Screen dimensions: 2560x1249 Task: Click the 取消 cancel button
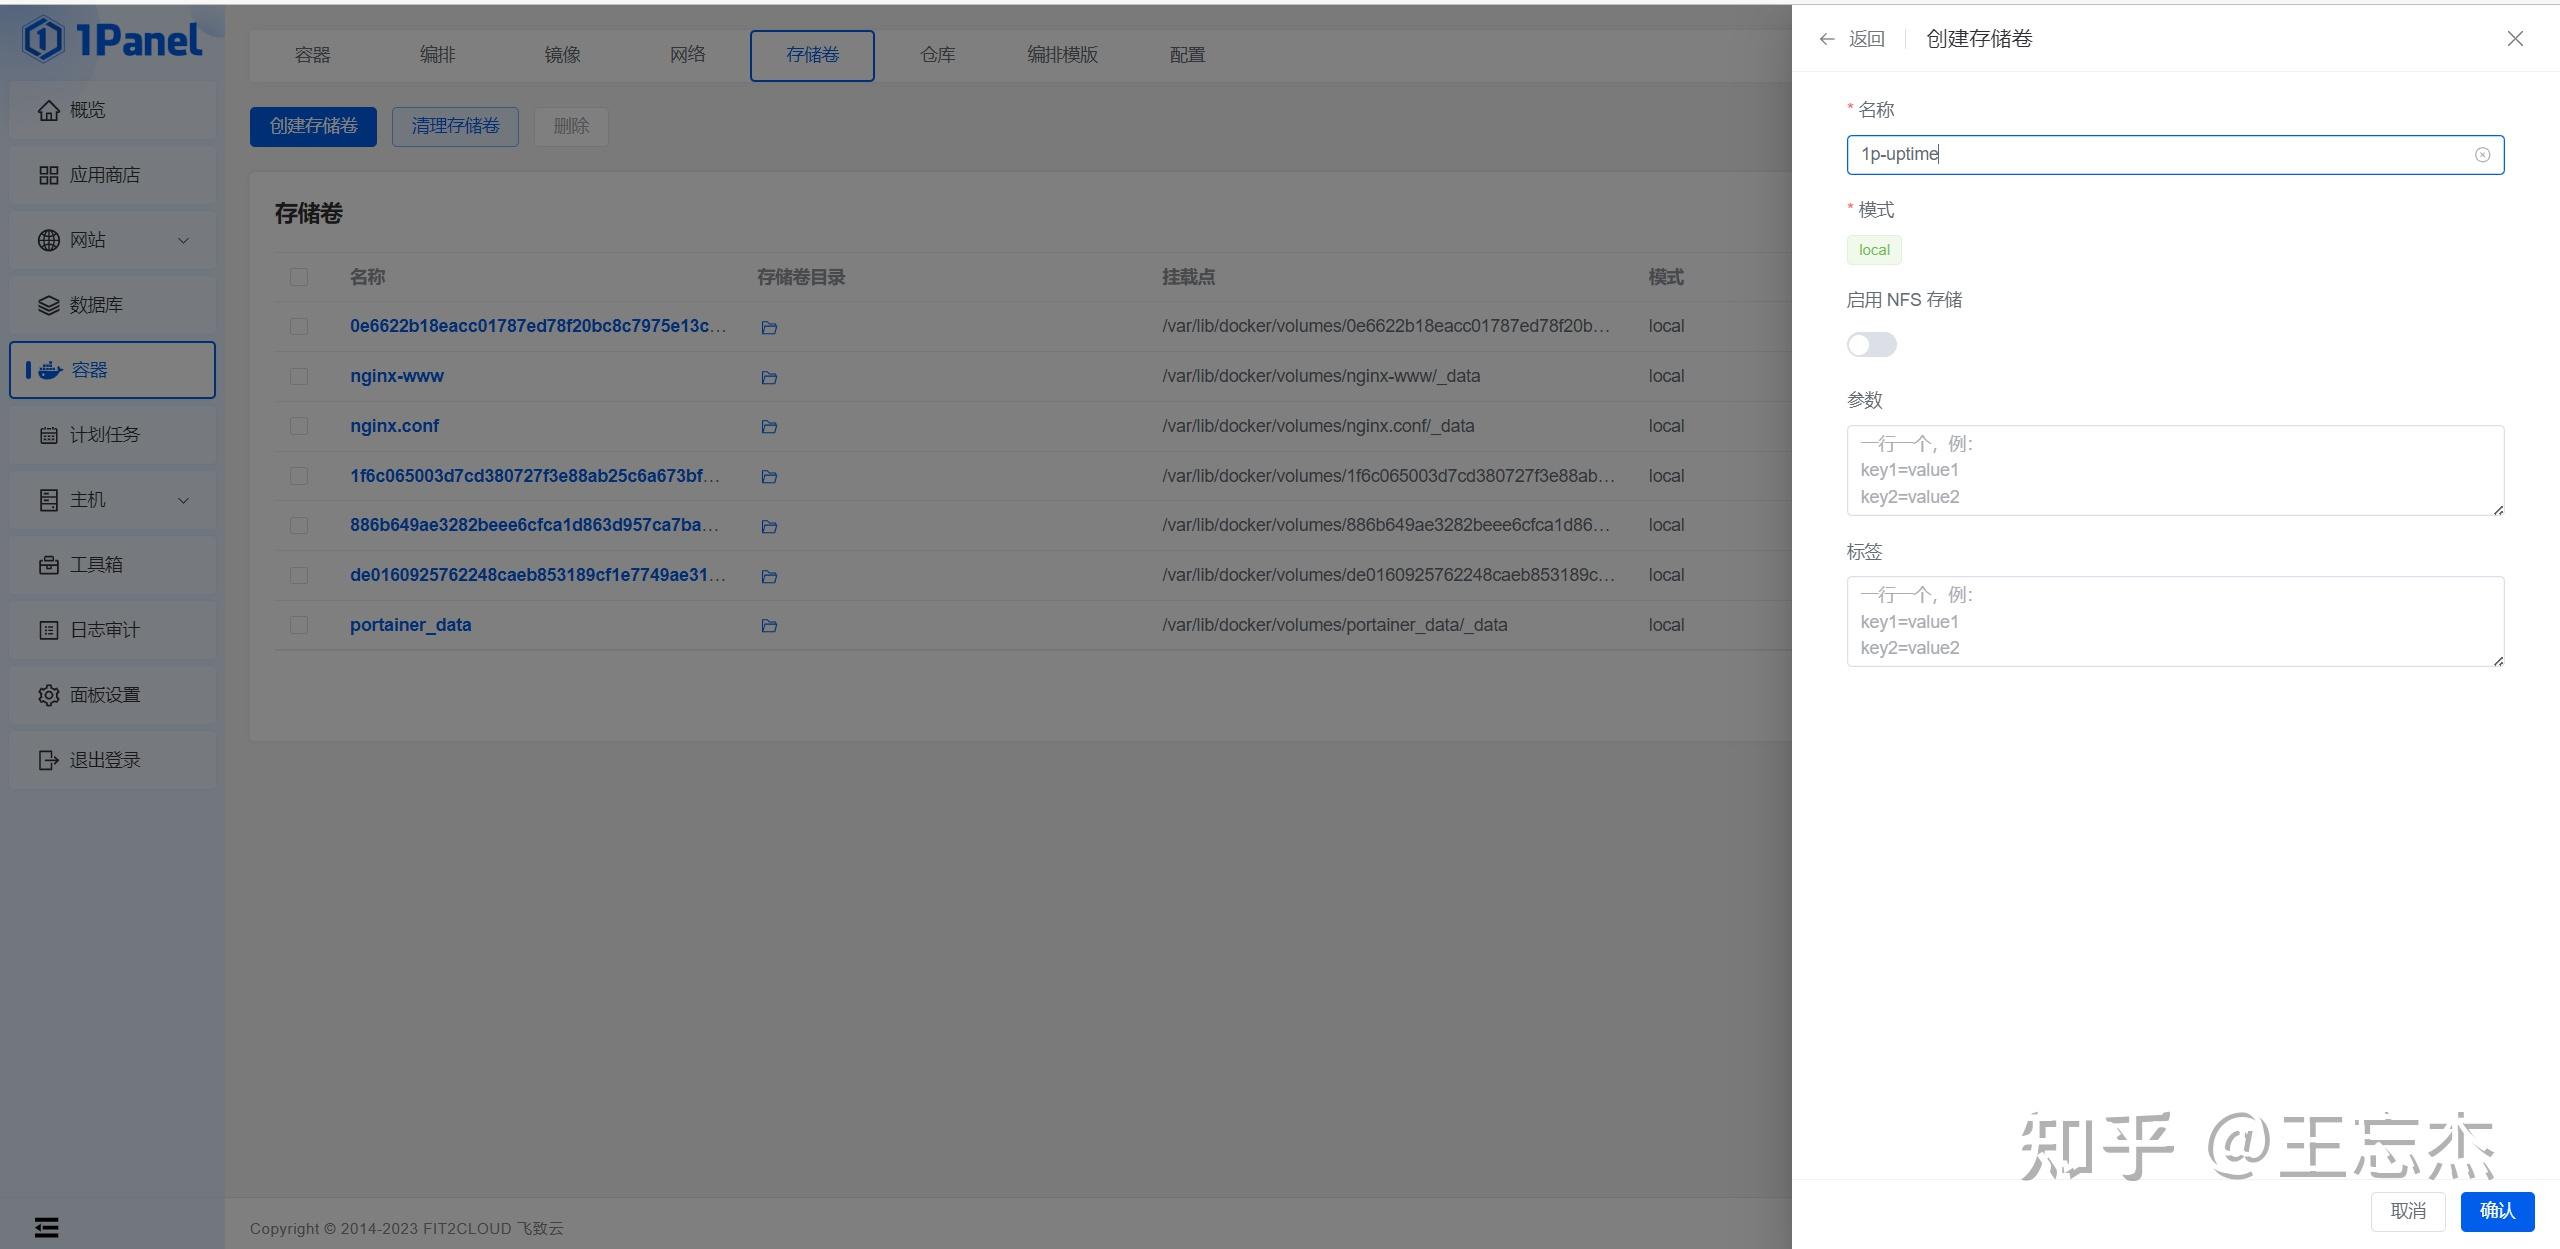coord(2407,1211)
